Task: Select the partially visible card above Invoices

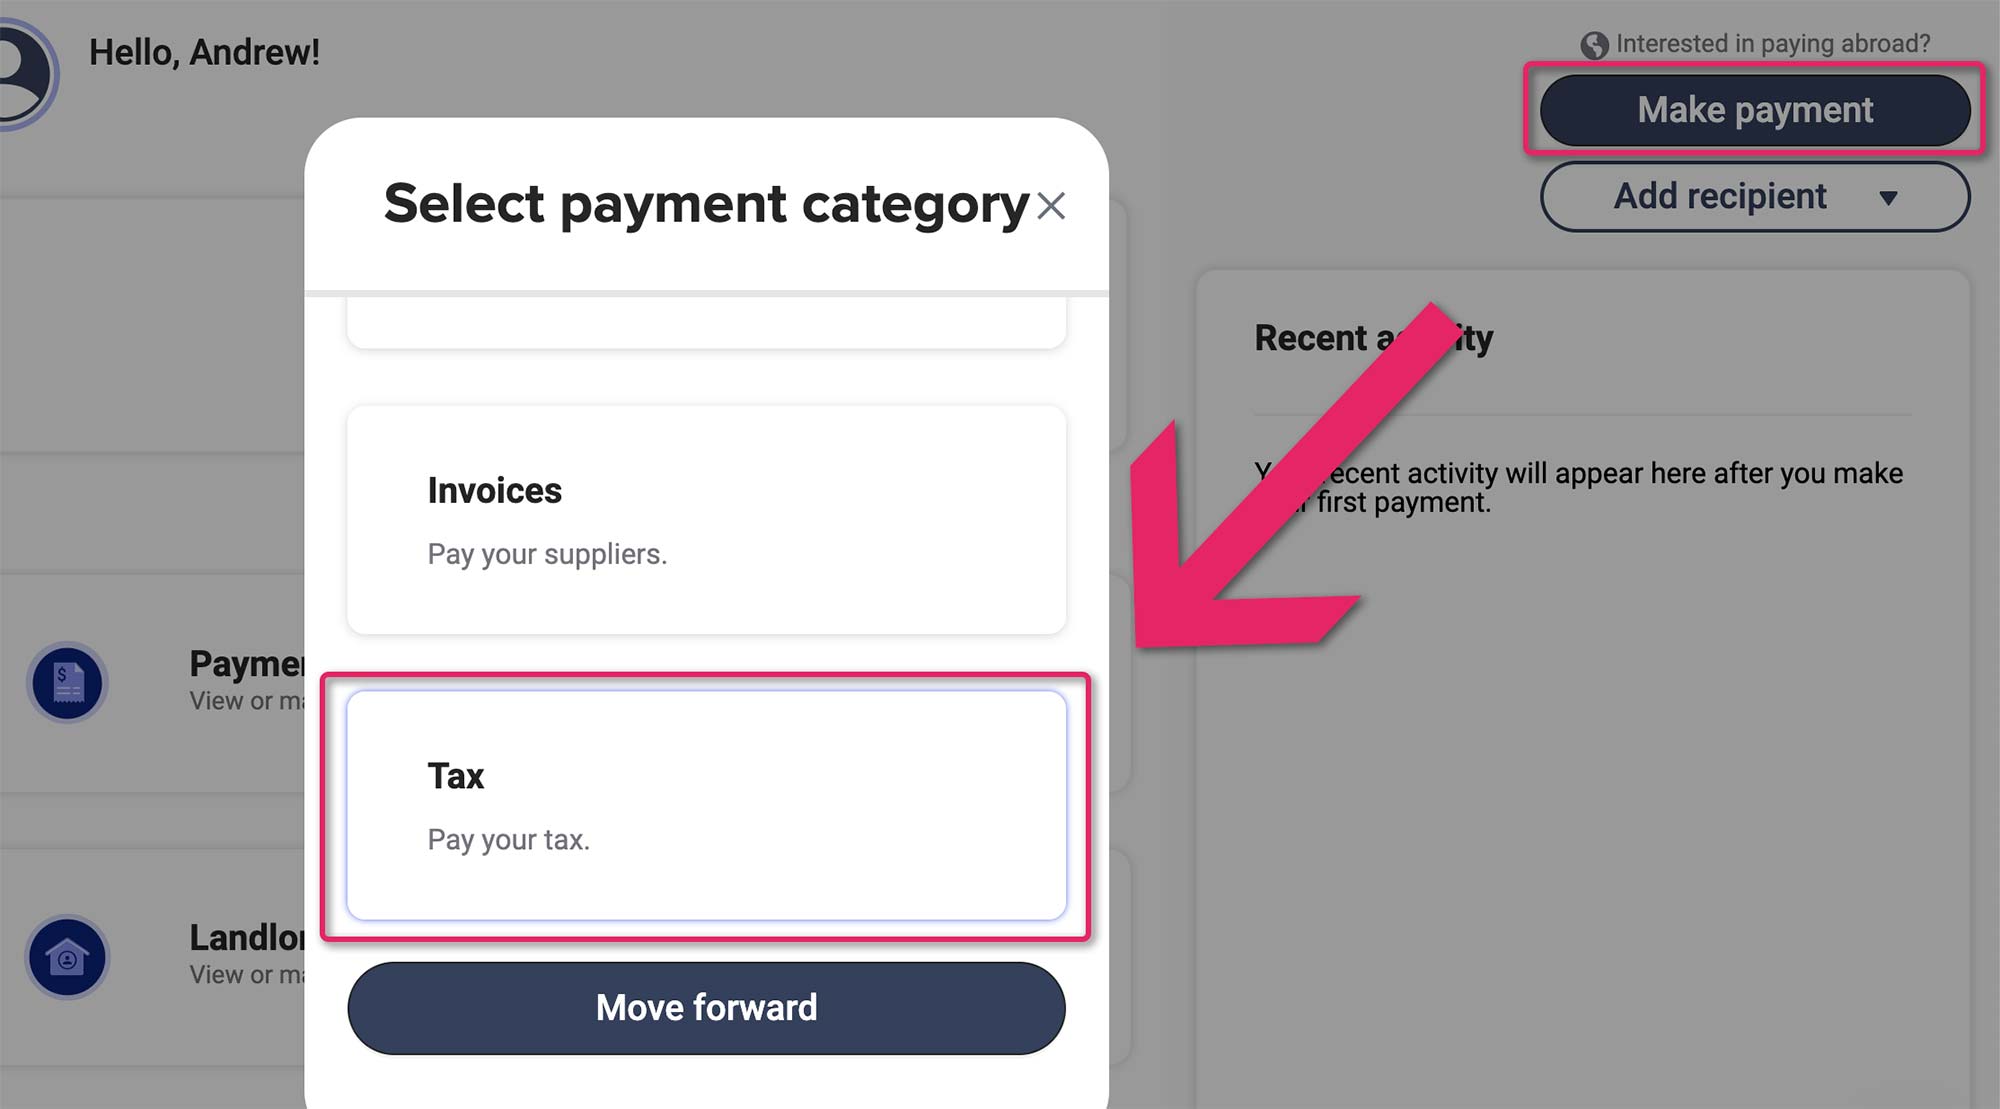Action: 706,322
